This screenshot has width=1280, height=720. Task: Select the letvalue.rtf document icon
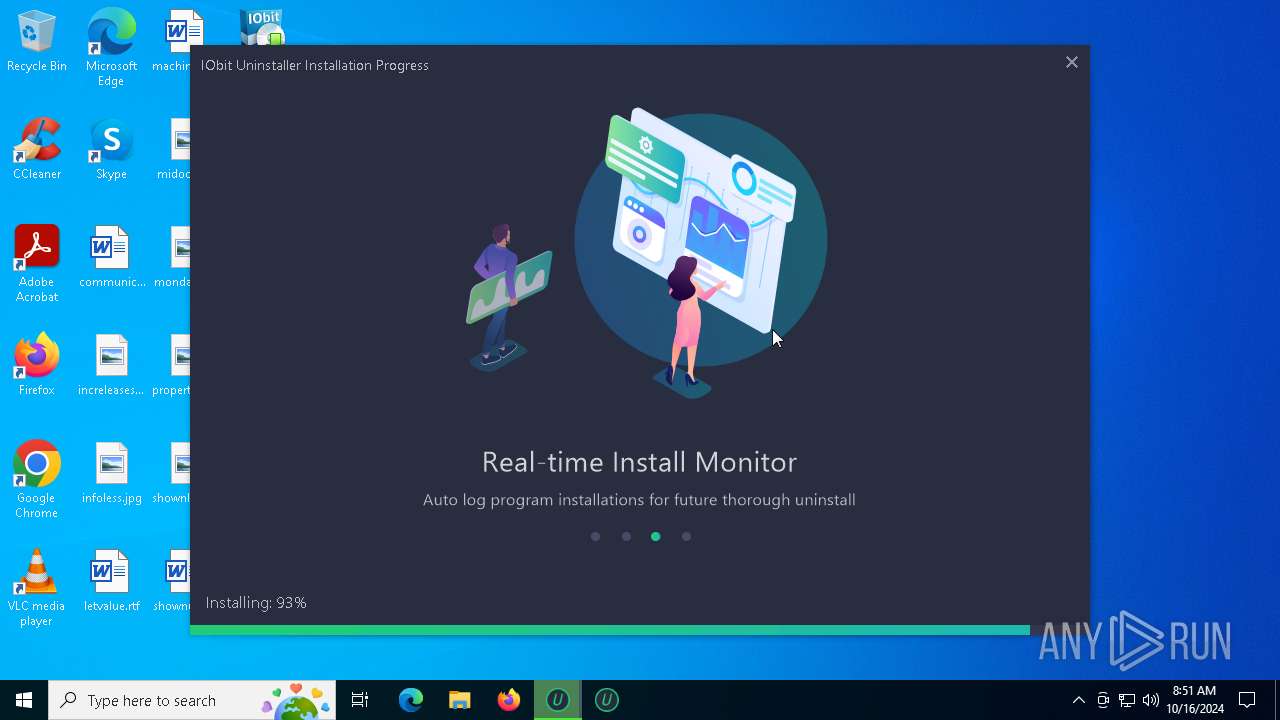111,582
